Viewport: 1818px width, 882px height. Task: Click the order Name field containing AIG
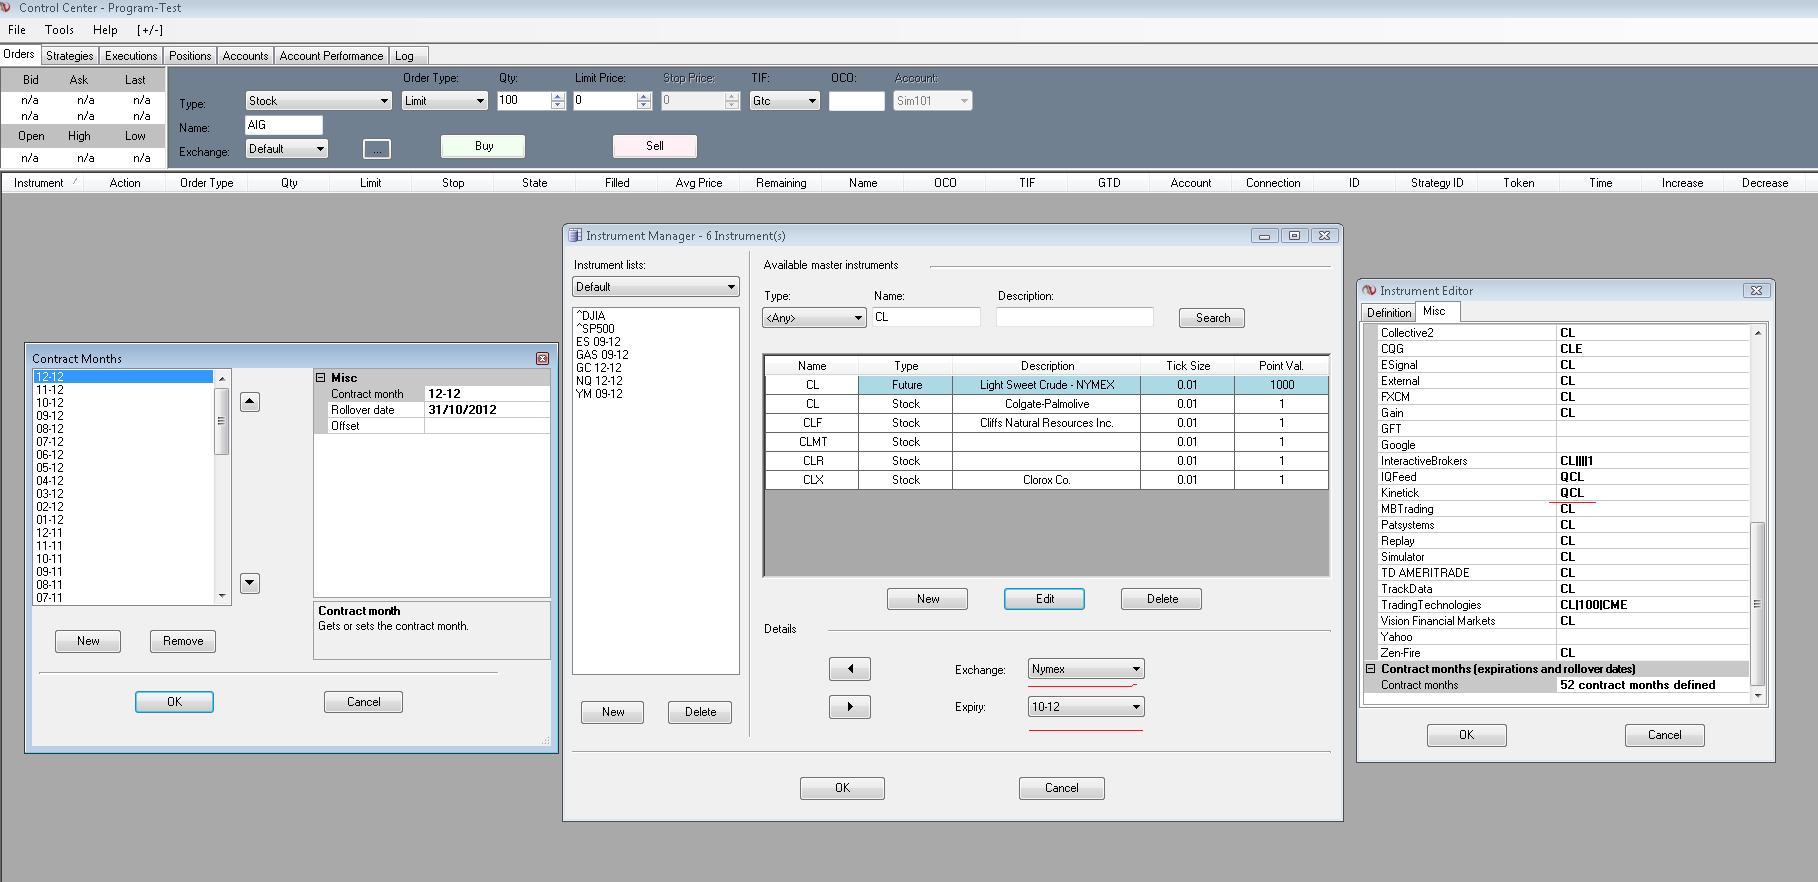pos(284,125)
